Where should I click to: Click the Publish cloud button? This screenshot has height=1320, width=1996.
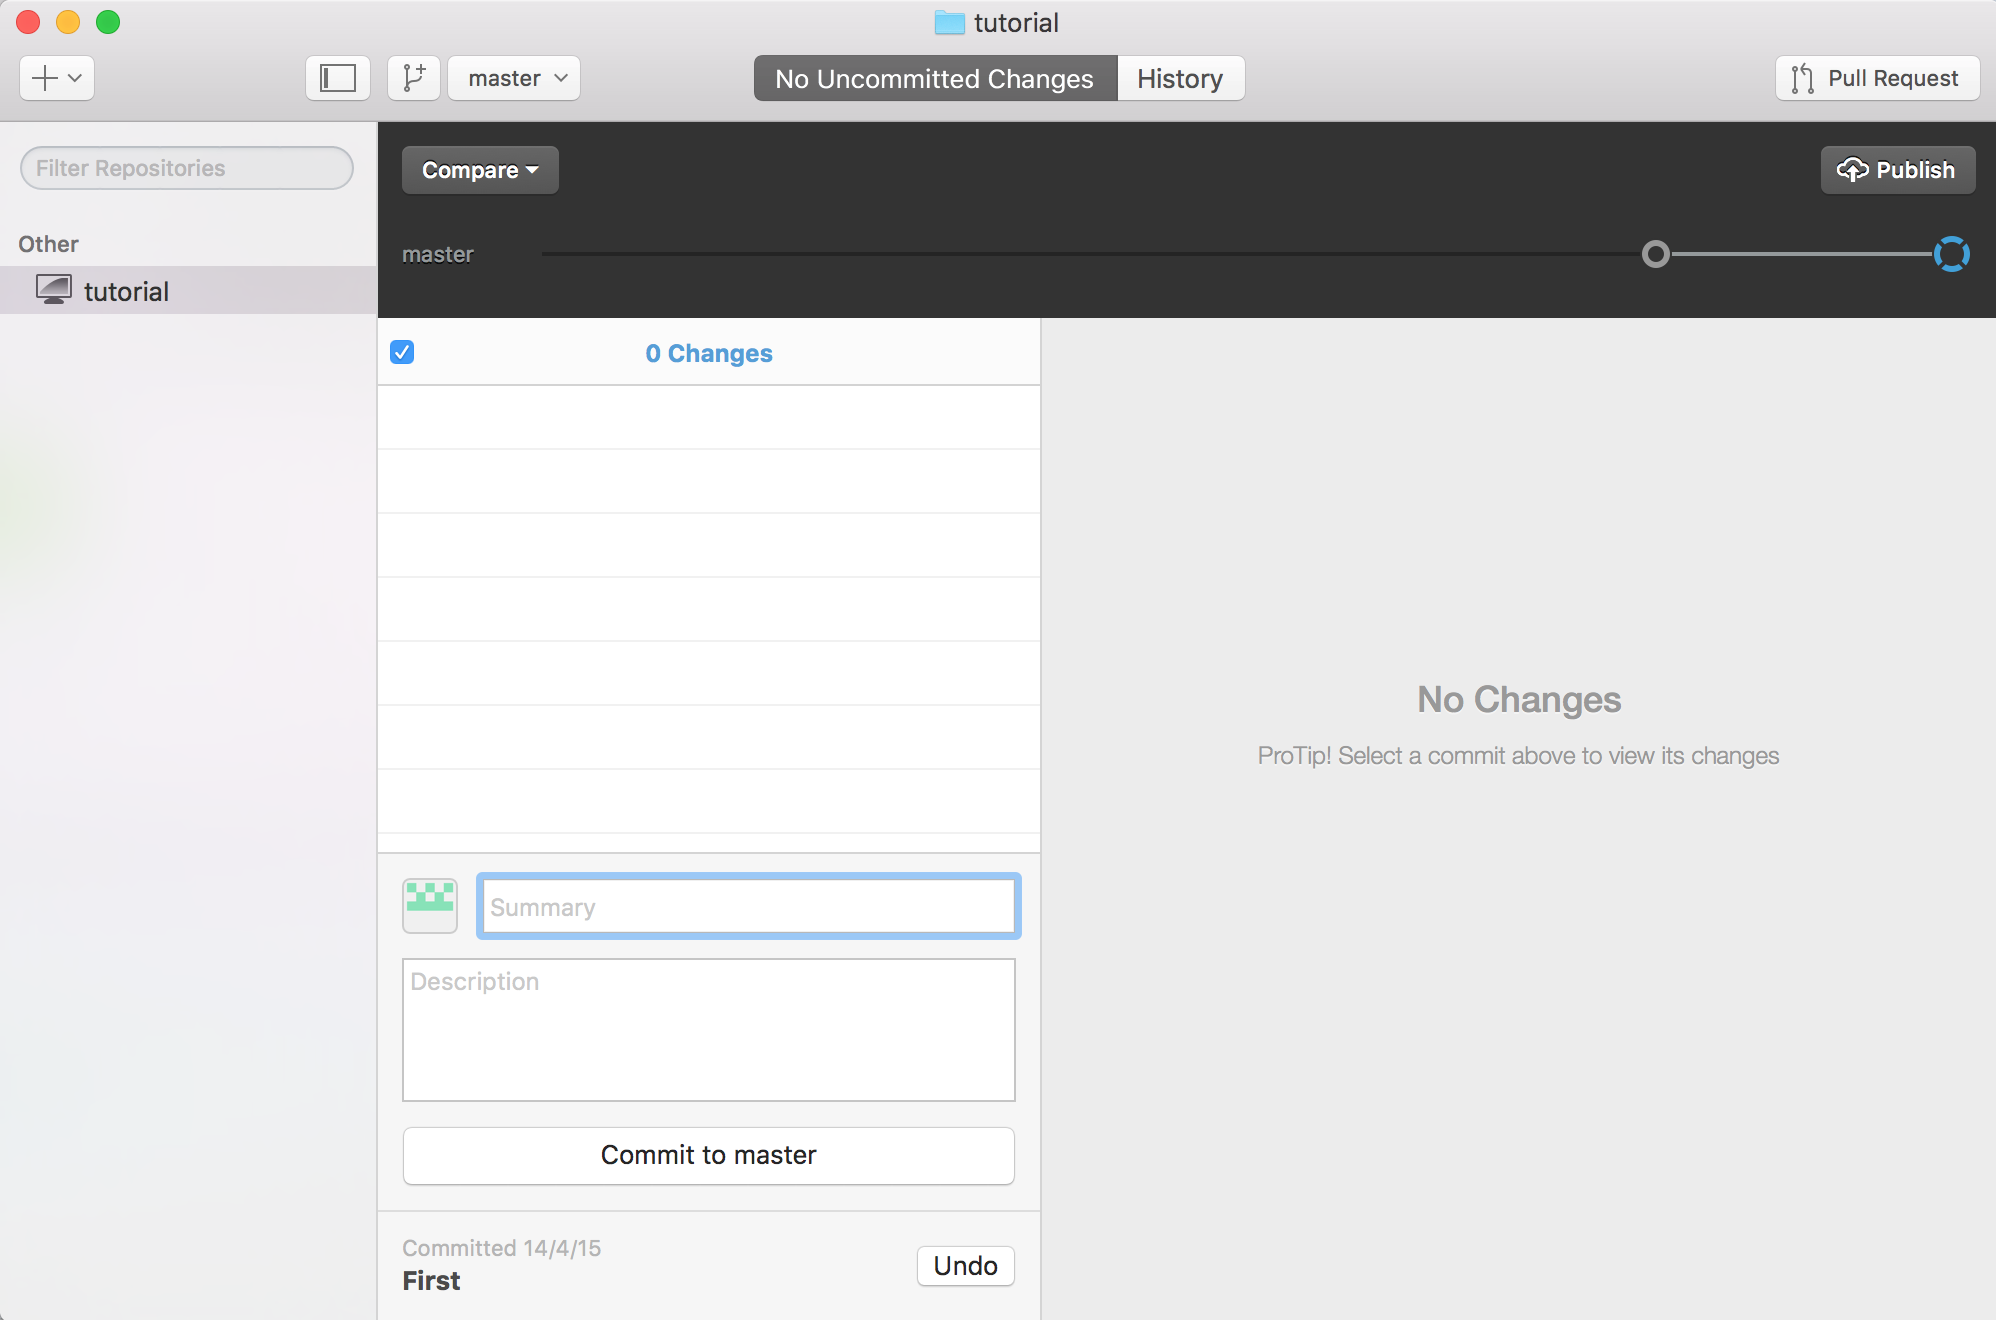click(x=1897, y=170)
